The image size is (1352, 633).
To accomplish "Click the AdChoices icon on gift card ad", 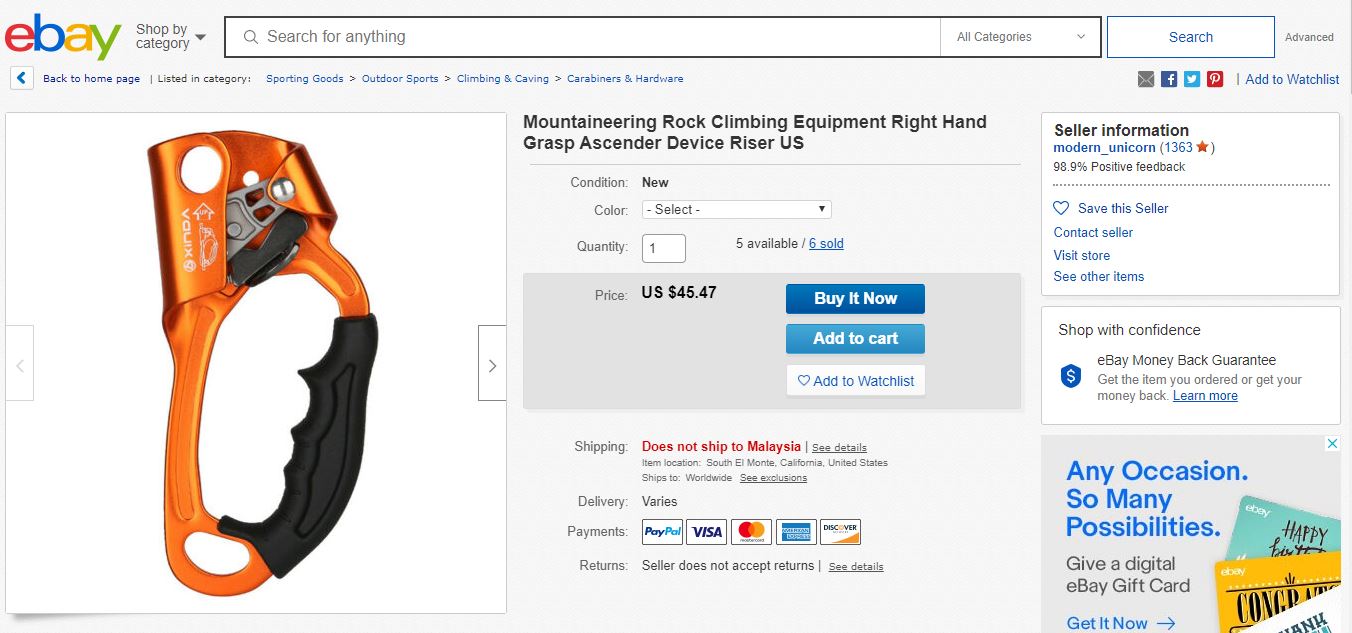I will click(1332, 444).
